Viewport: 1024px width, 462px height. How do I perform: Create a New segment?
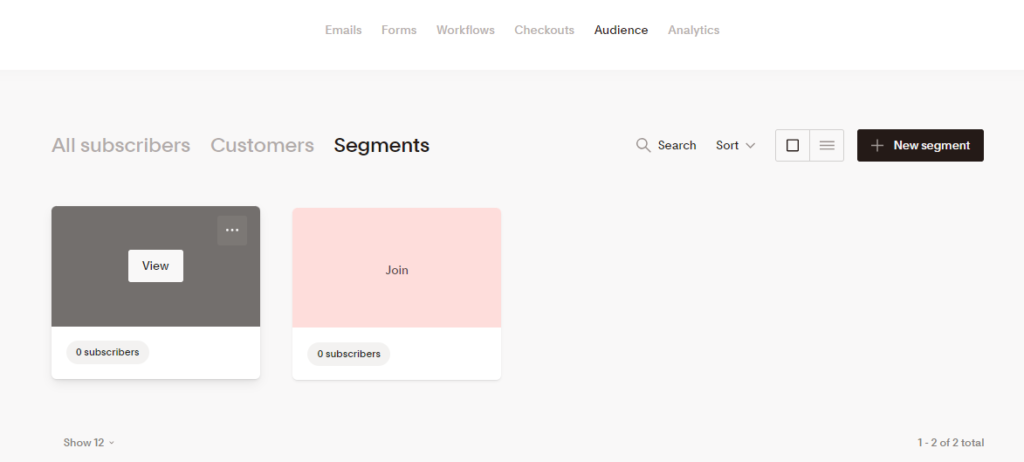tap(920, 145)
